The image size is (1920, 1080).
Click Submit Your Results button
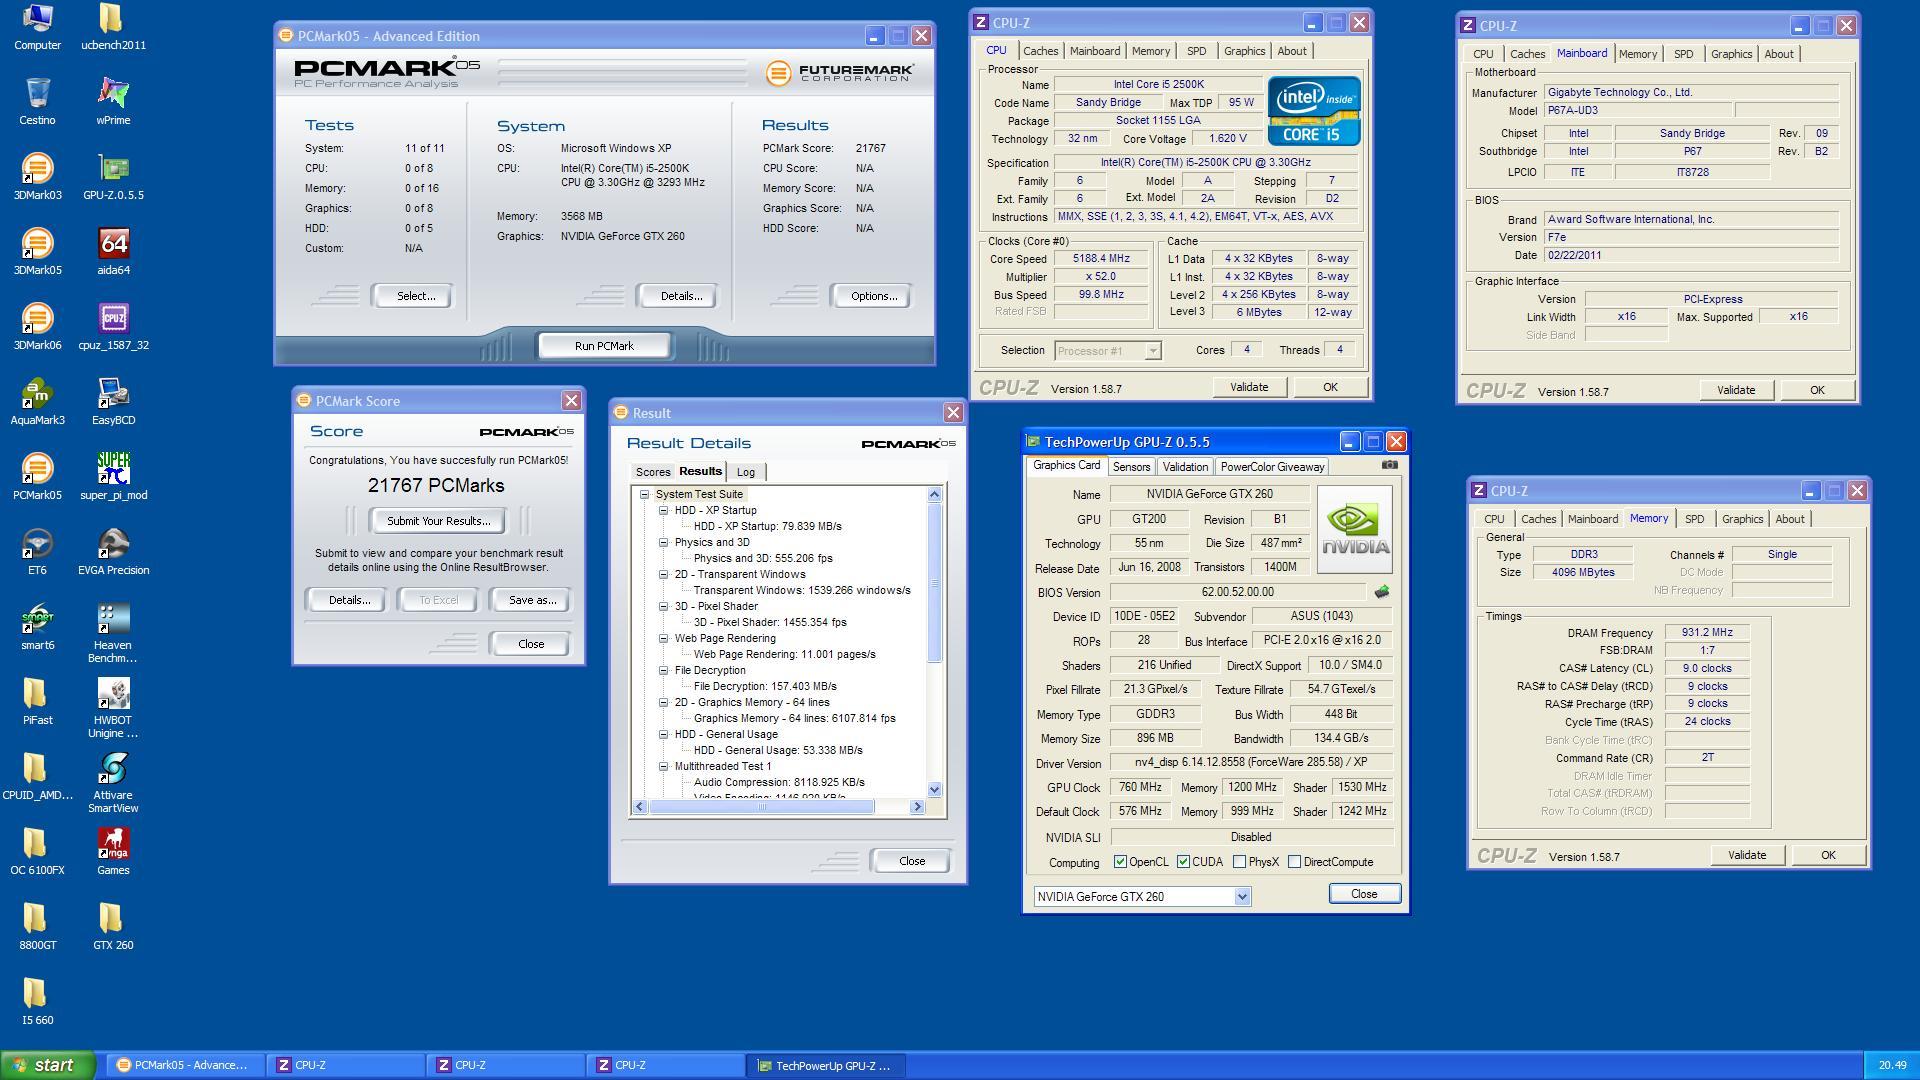[438, 521]
